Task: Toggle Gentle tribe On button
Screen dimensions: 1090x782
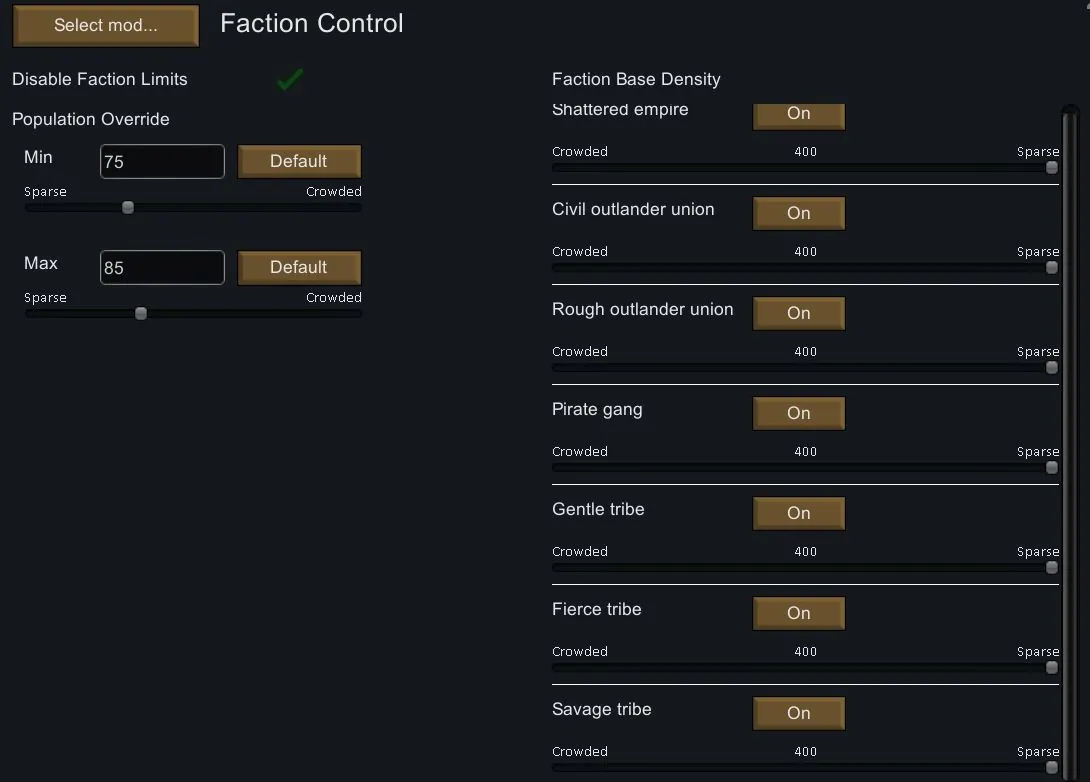Action: point(798,513)
